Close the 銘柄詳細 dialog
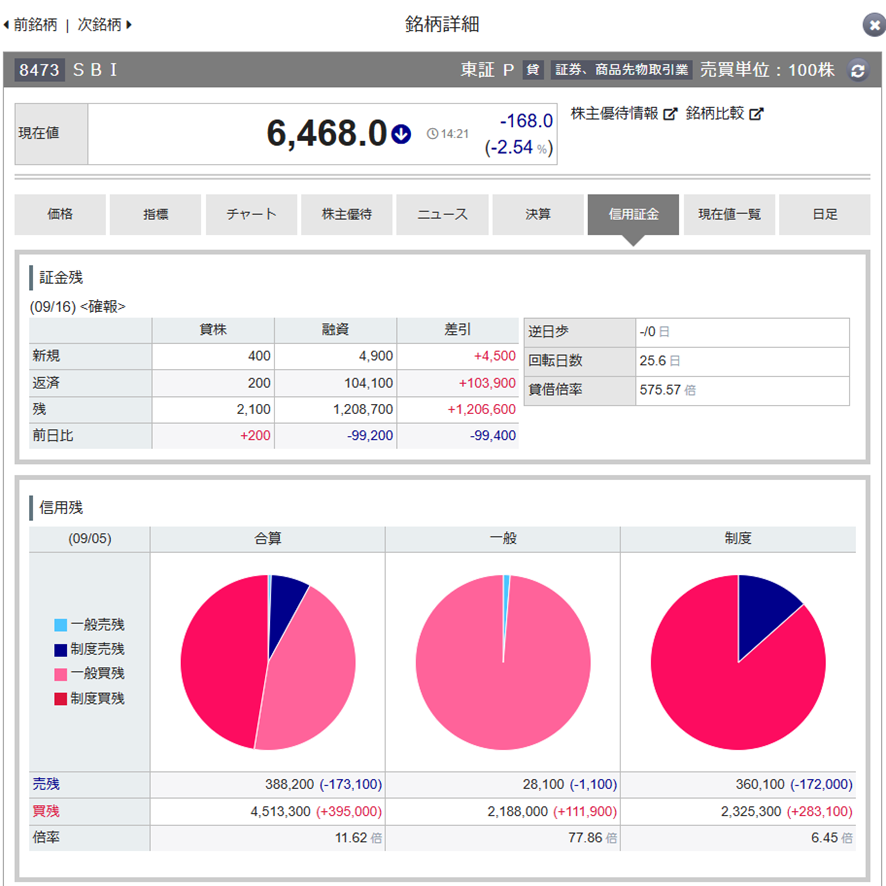The height and width of the screenshot is (886, 886). pos(872,25)
